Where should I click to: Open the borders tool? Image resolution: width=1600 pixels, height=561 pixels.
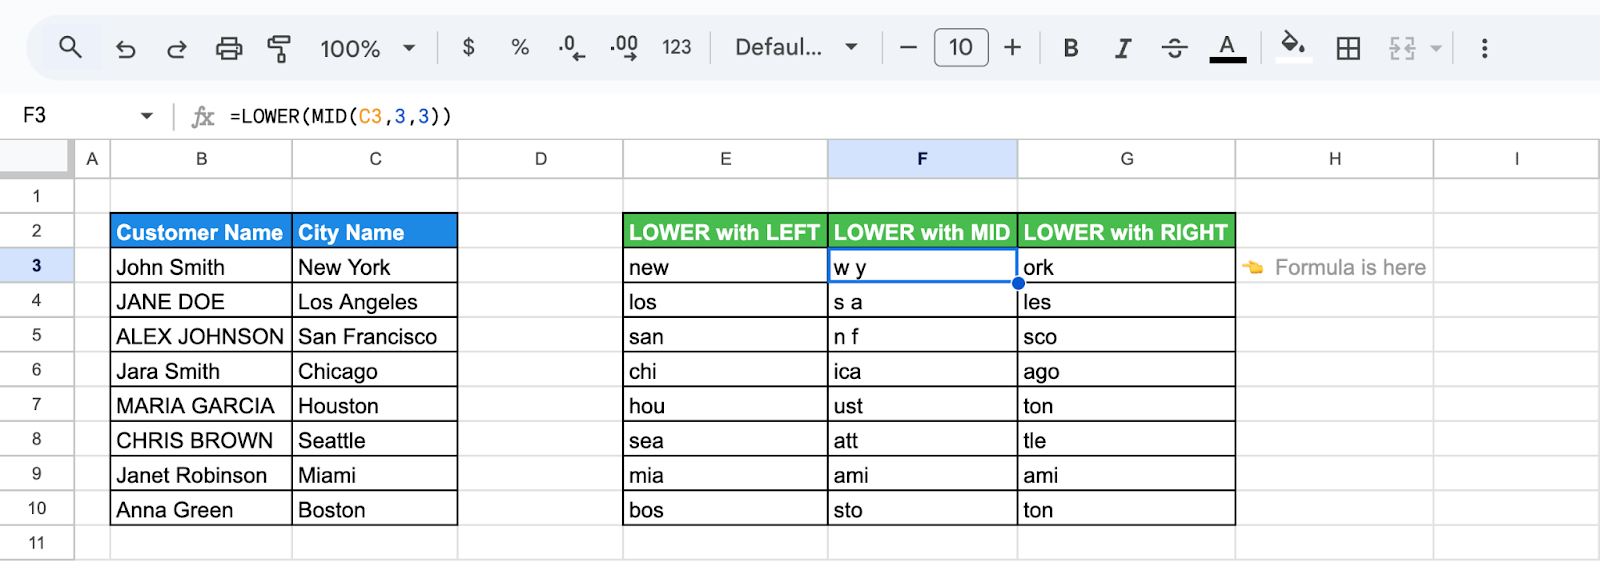(x=1348, y=48)
